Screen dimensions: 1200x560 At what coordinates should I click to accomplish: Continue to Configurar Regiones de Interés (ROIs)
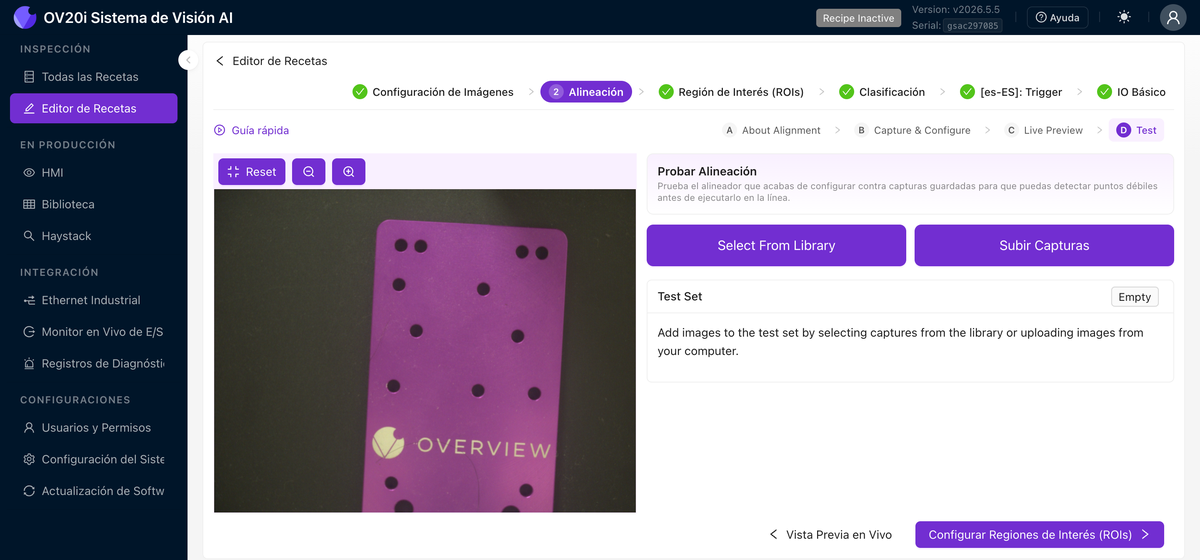tap(1039, 535)
